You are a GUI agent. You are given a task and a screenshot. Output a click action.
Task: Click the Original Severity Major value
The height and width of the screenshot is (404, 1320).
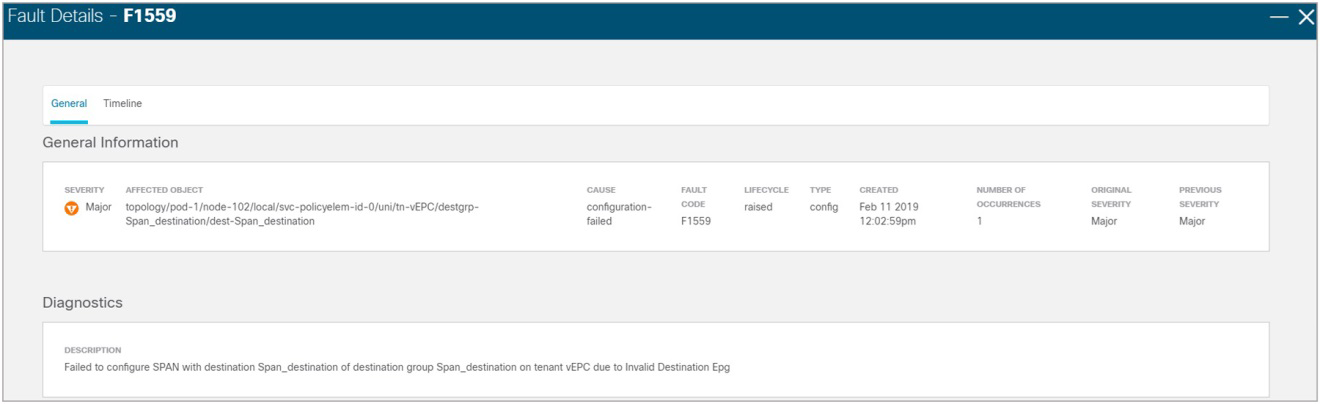(1104, 221)
